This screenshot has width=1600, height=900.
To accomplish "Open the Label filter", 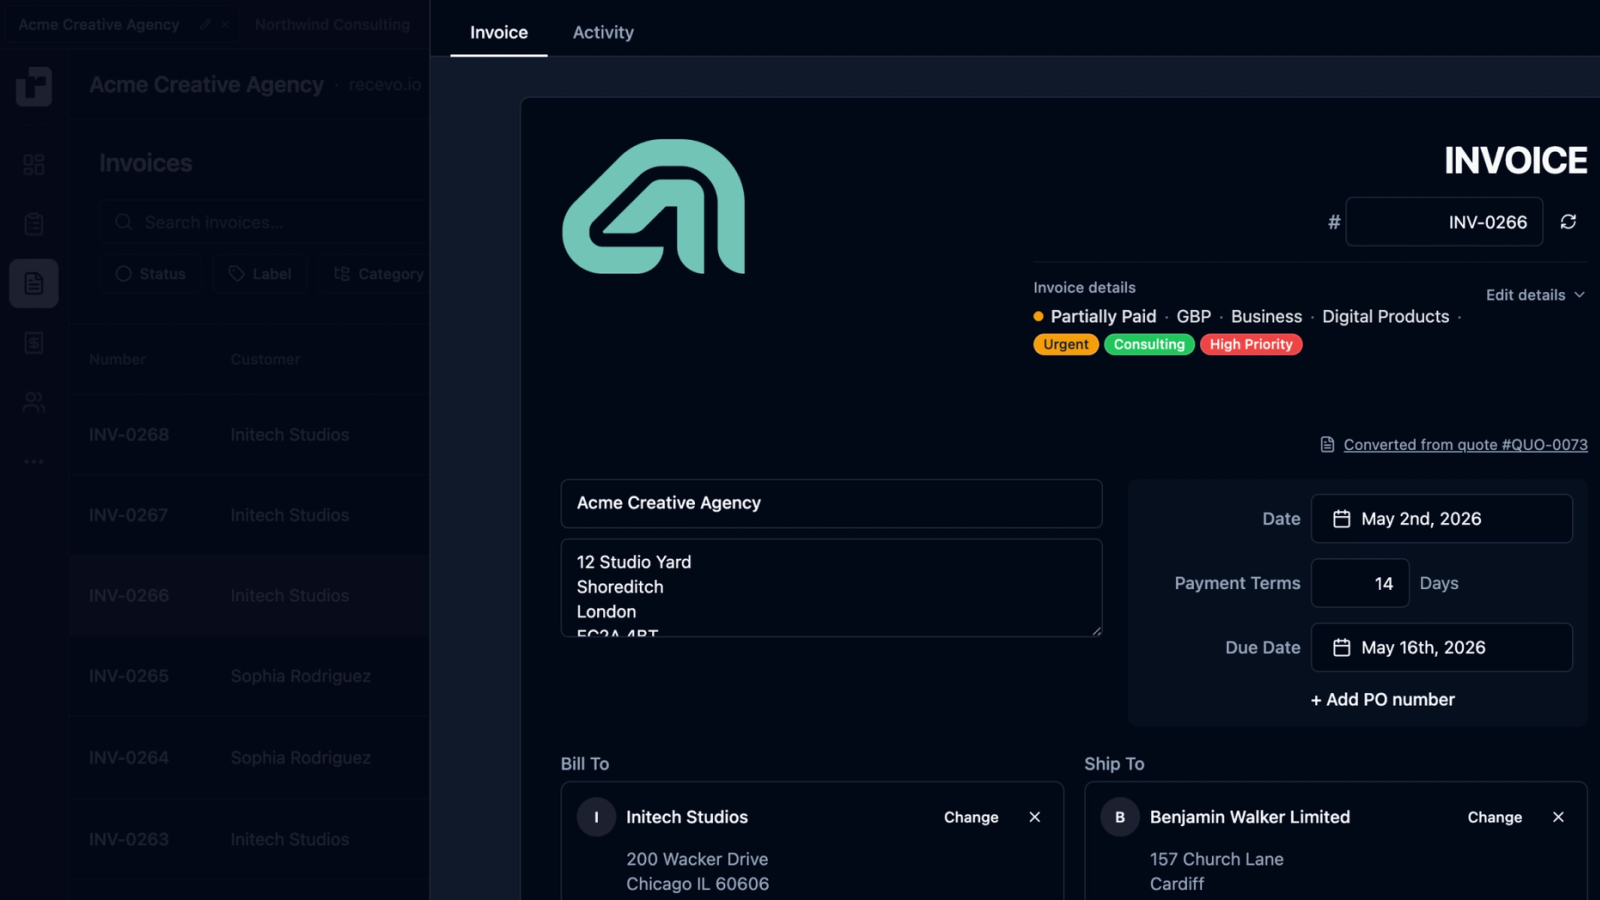I will coord(260,274).
